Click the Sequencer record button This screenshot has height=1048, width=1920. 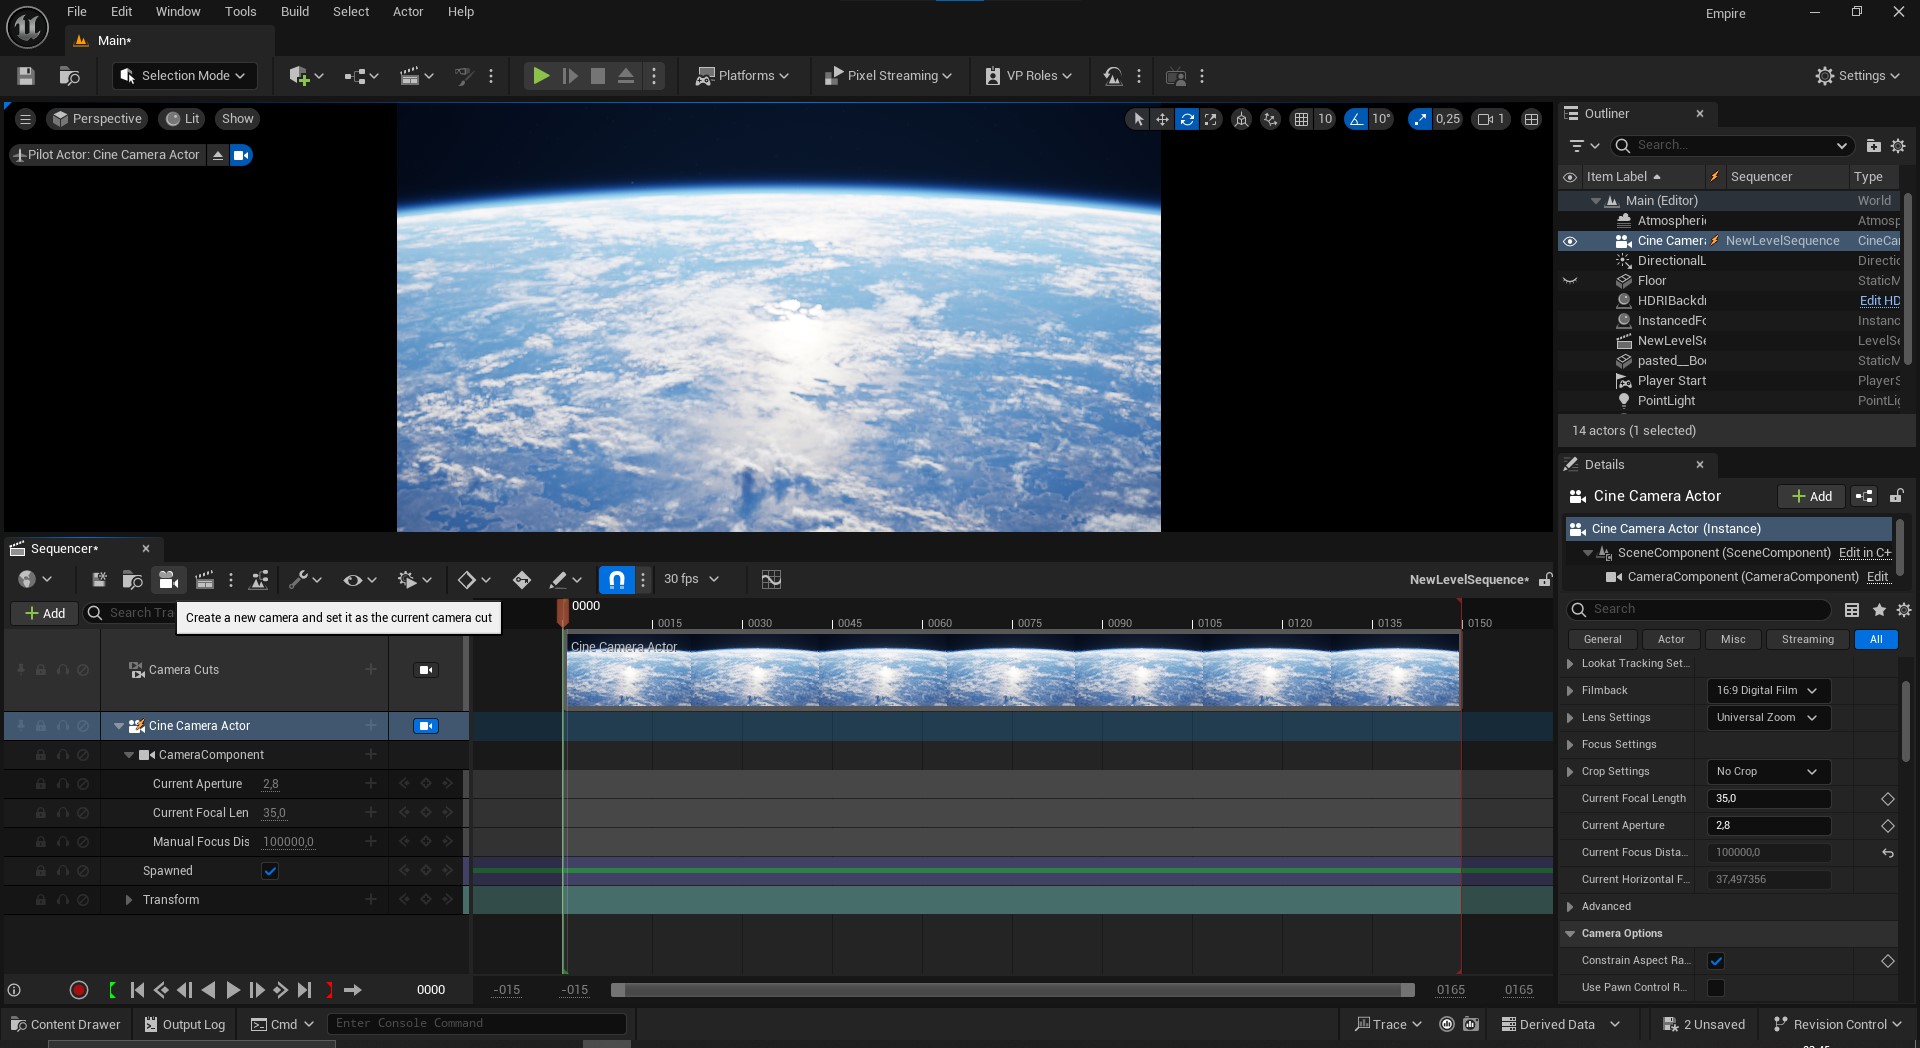pos(78,990)
